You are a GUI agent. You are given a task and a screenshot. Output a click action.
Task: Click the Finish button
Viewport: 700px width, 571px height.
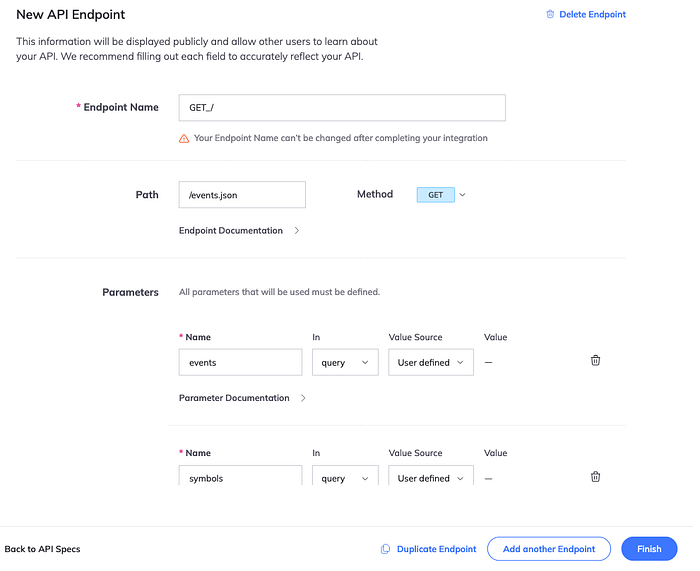tap(649, 549)
